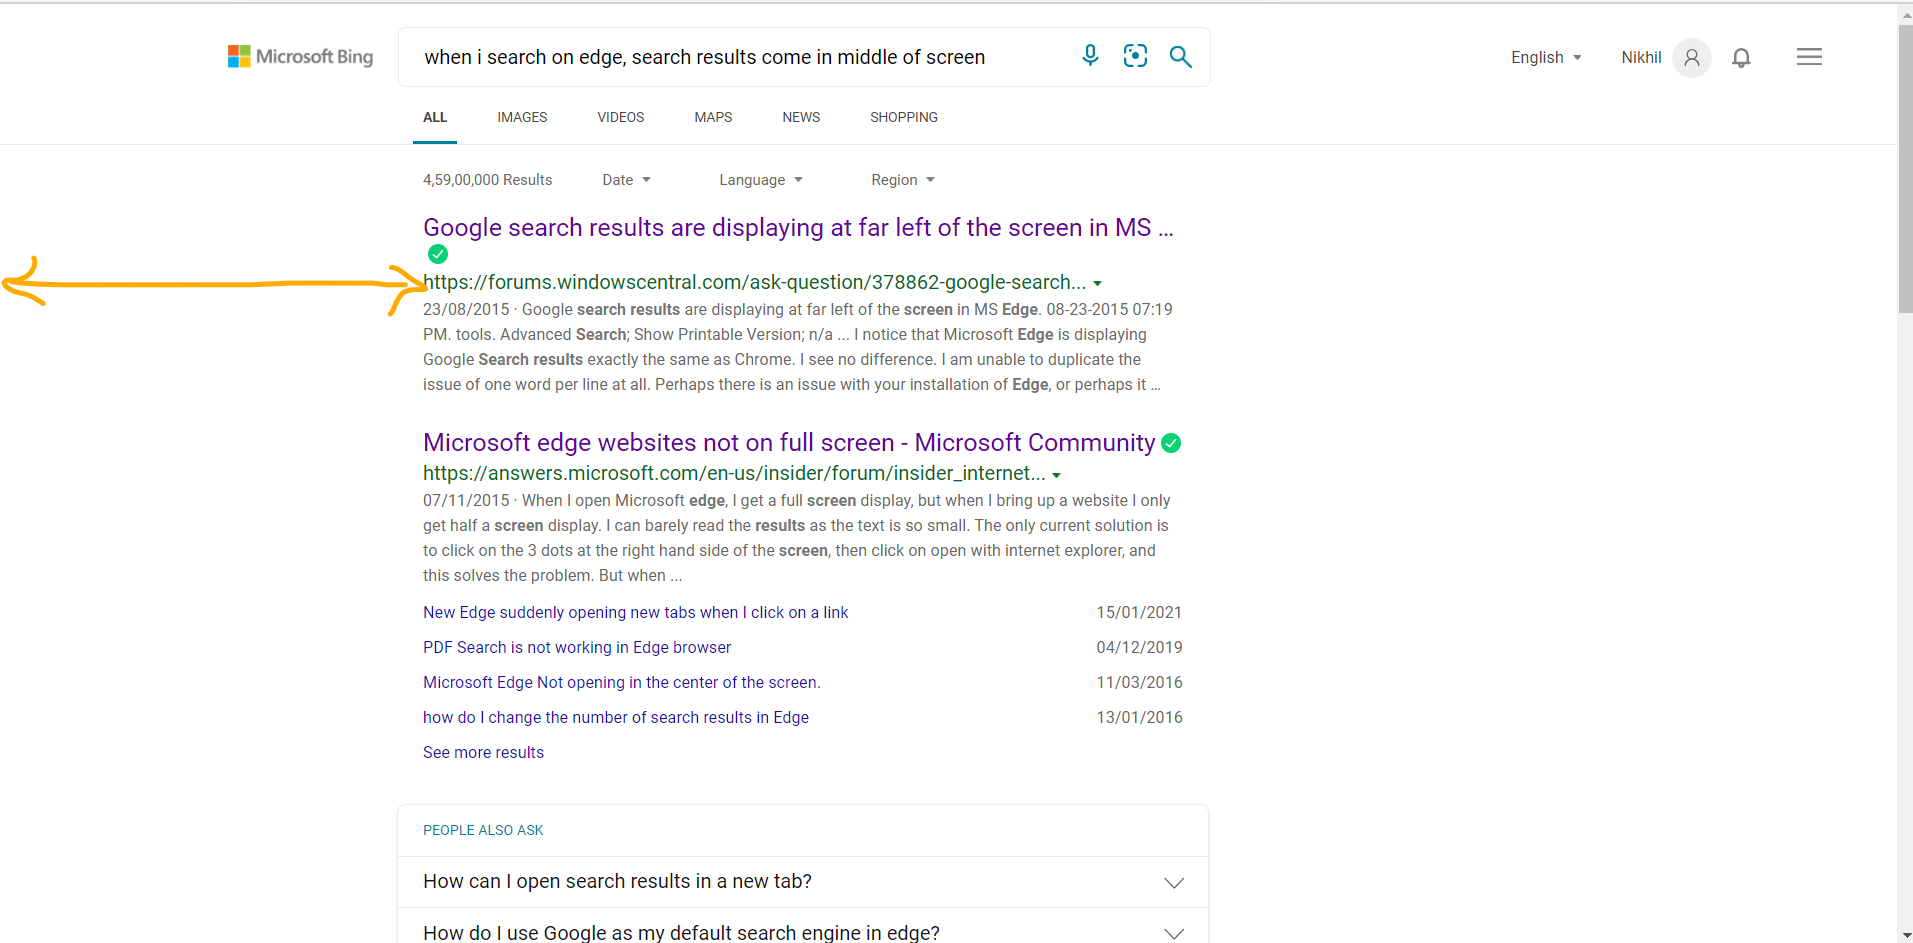Open the Region filter dropdown

point(903,180)
